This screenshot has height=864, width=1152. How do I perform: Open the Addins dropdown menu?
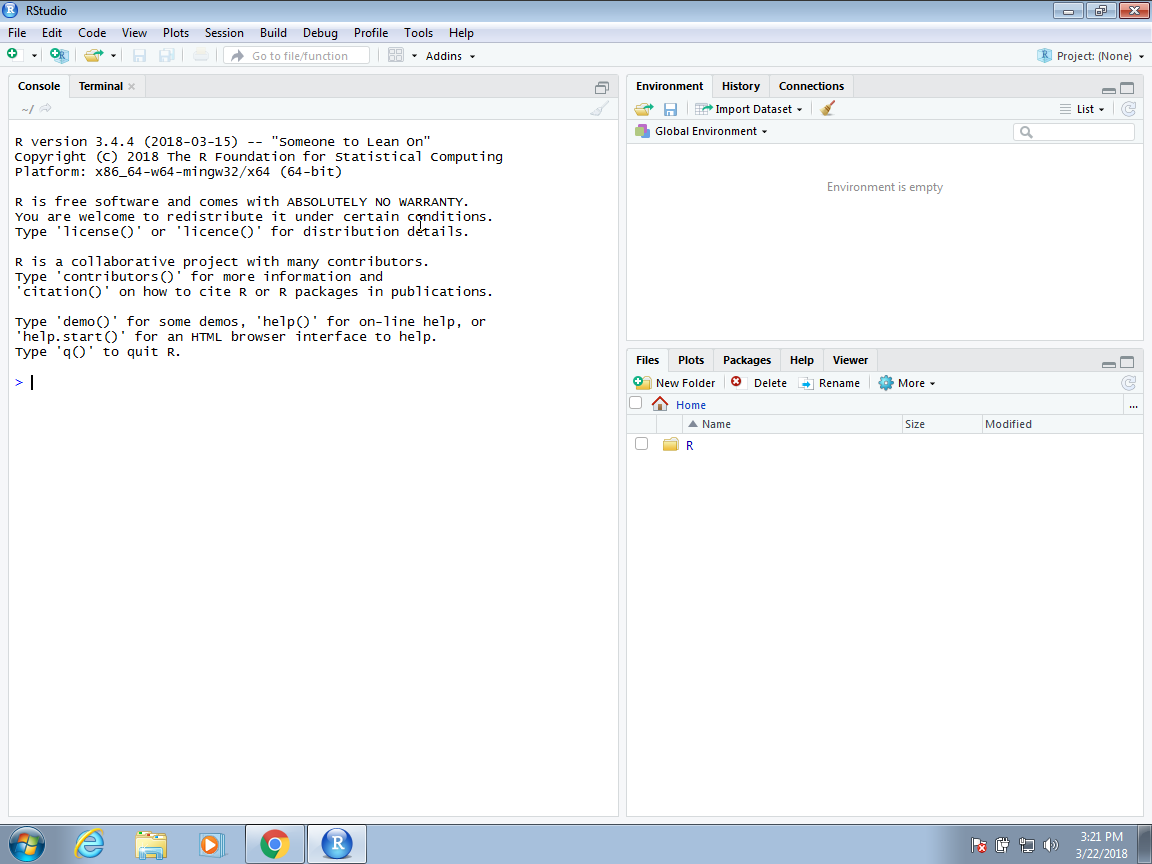pos(450,56)
